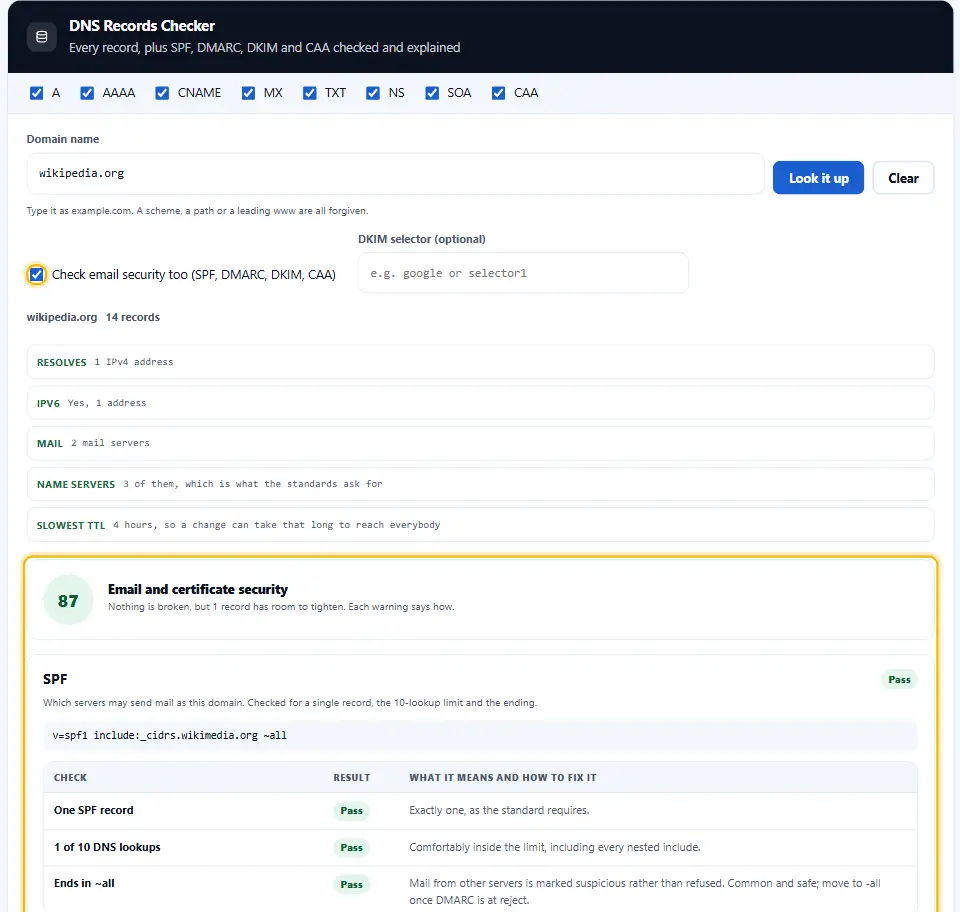The image size is (960, 912).
Task: Uncheck the A record type checkbox
Action: [37, 93]
